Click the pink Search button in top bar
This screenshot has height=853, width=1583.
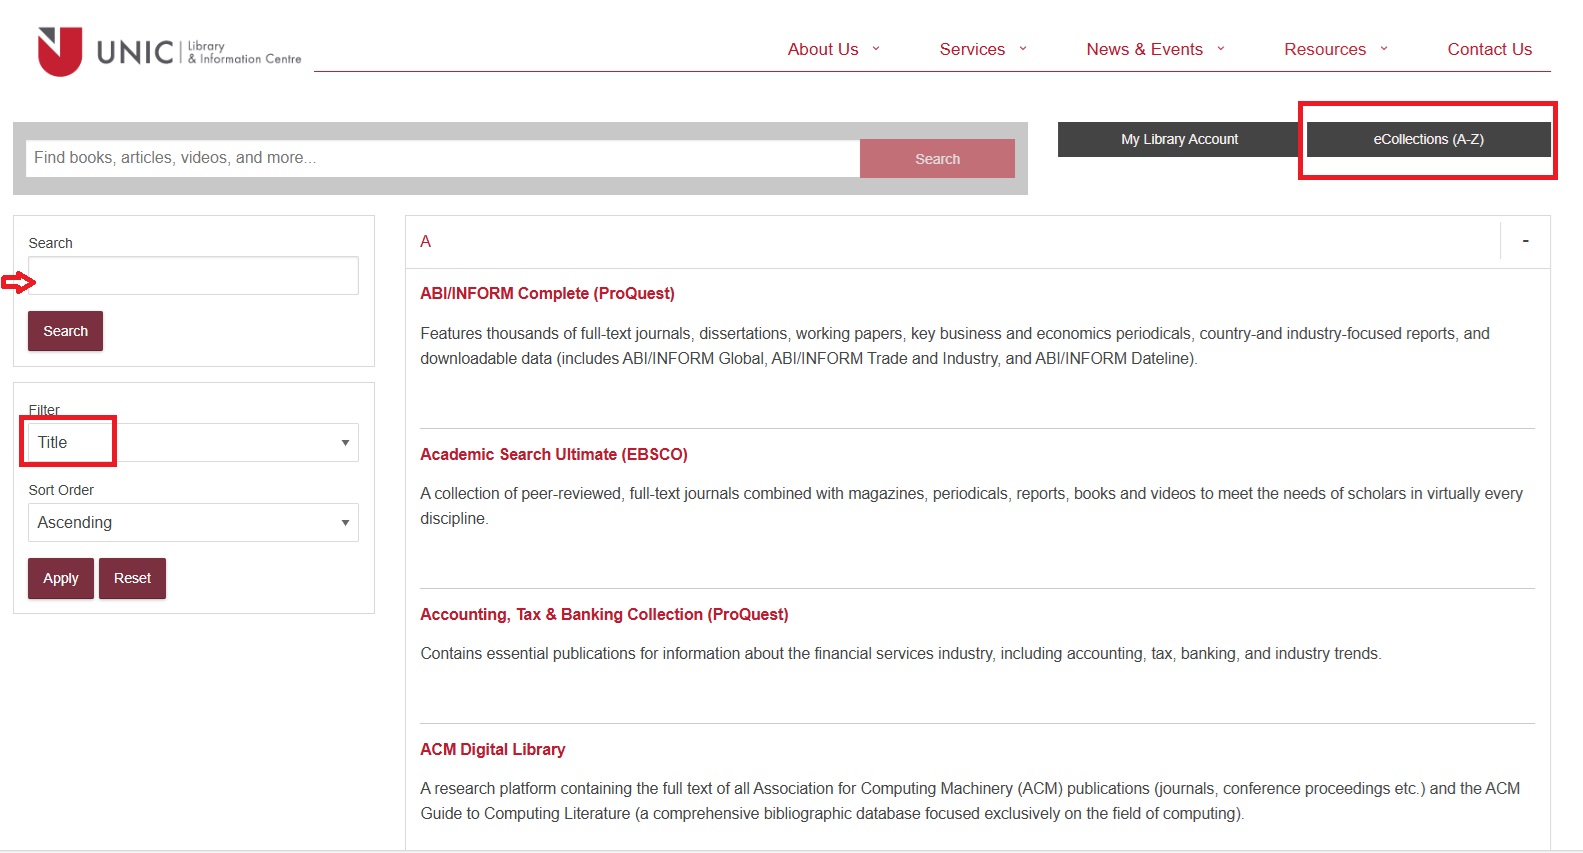[x=937, y=158]
